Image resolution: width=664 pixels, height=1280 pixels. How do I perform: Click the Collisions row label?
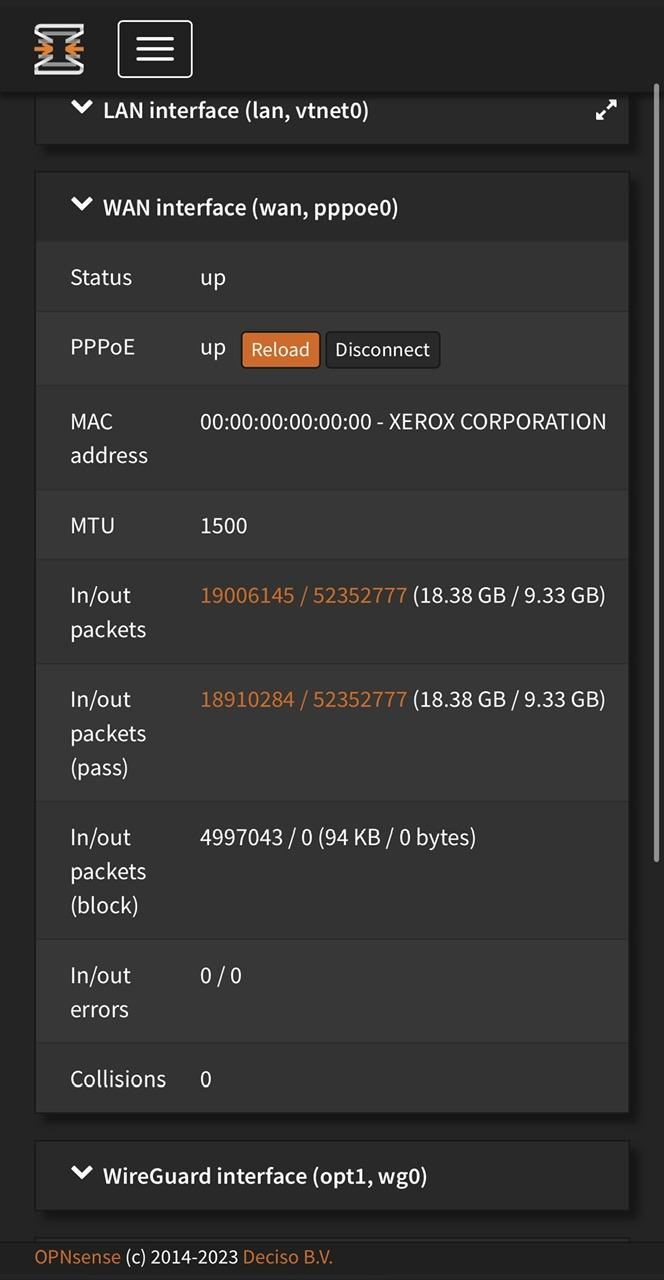pos(118,1079)
